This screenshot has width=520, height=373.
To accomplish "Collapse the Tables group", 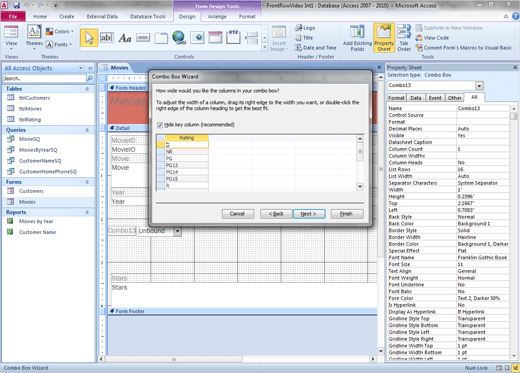I will (x=87, y=89).
